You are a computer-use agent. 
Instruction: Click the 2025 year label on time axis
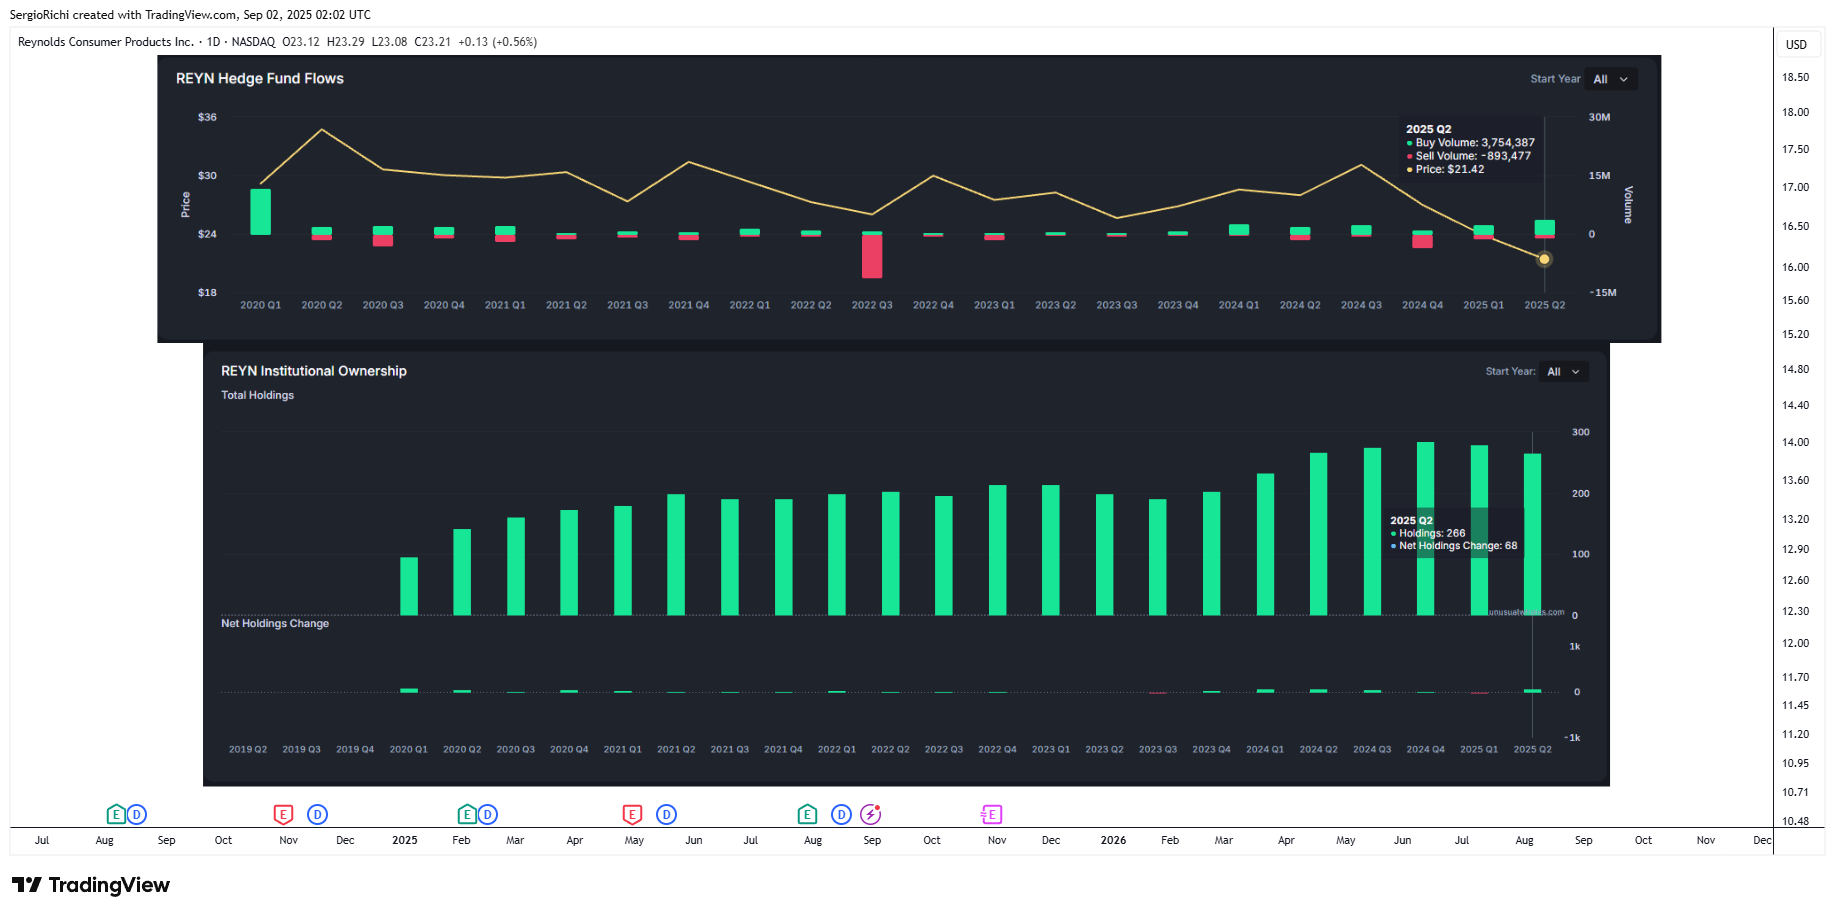point(405,840)
